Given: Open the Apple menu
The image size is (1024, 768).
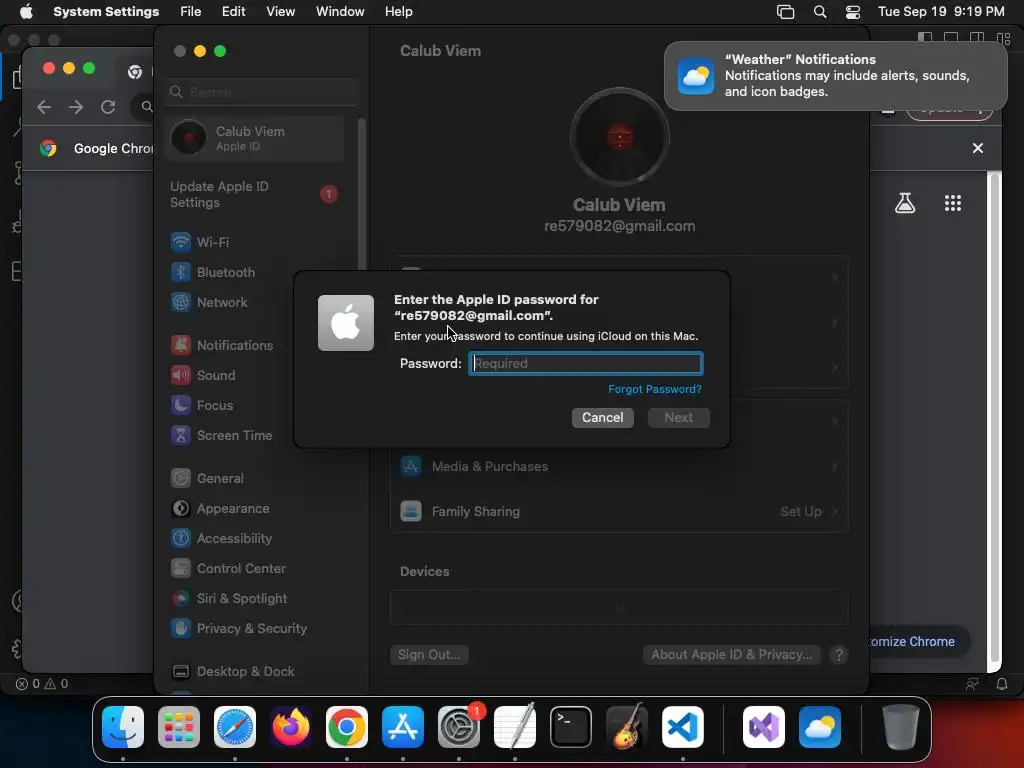Looking at the screenshot, I should (26, 11).
